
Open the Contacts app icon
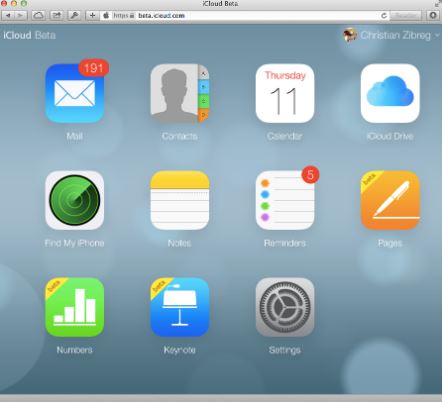coord(180,93)
